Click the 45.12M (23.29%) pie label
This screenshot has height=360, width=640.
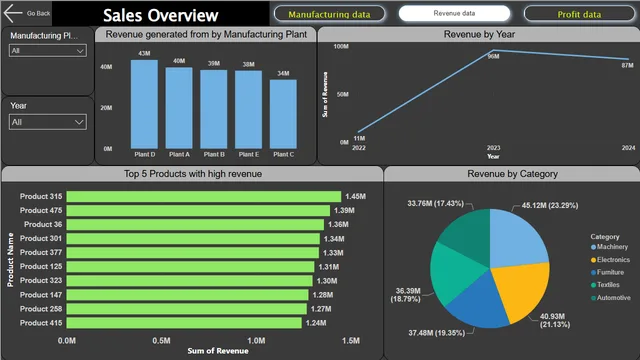[550, 205]
